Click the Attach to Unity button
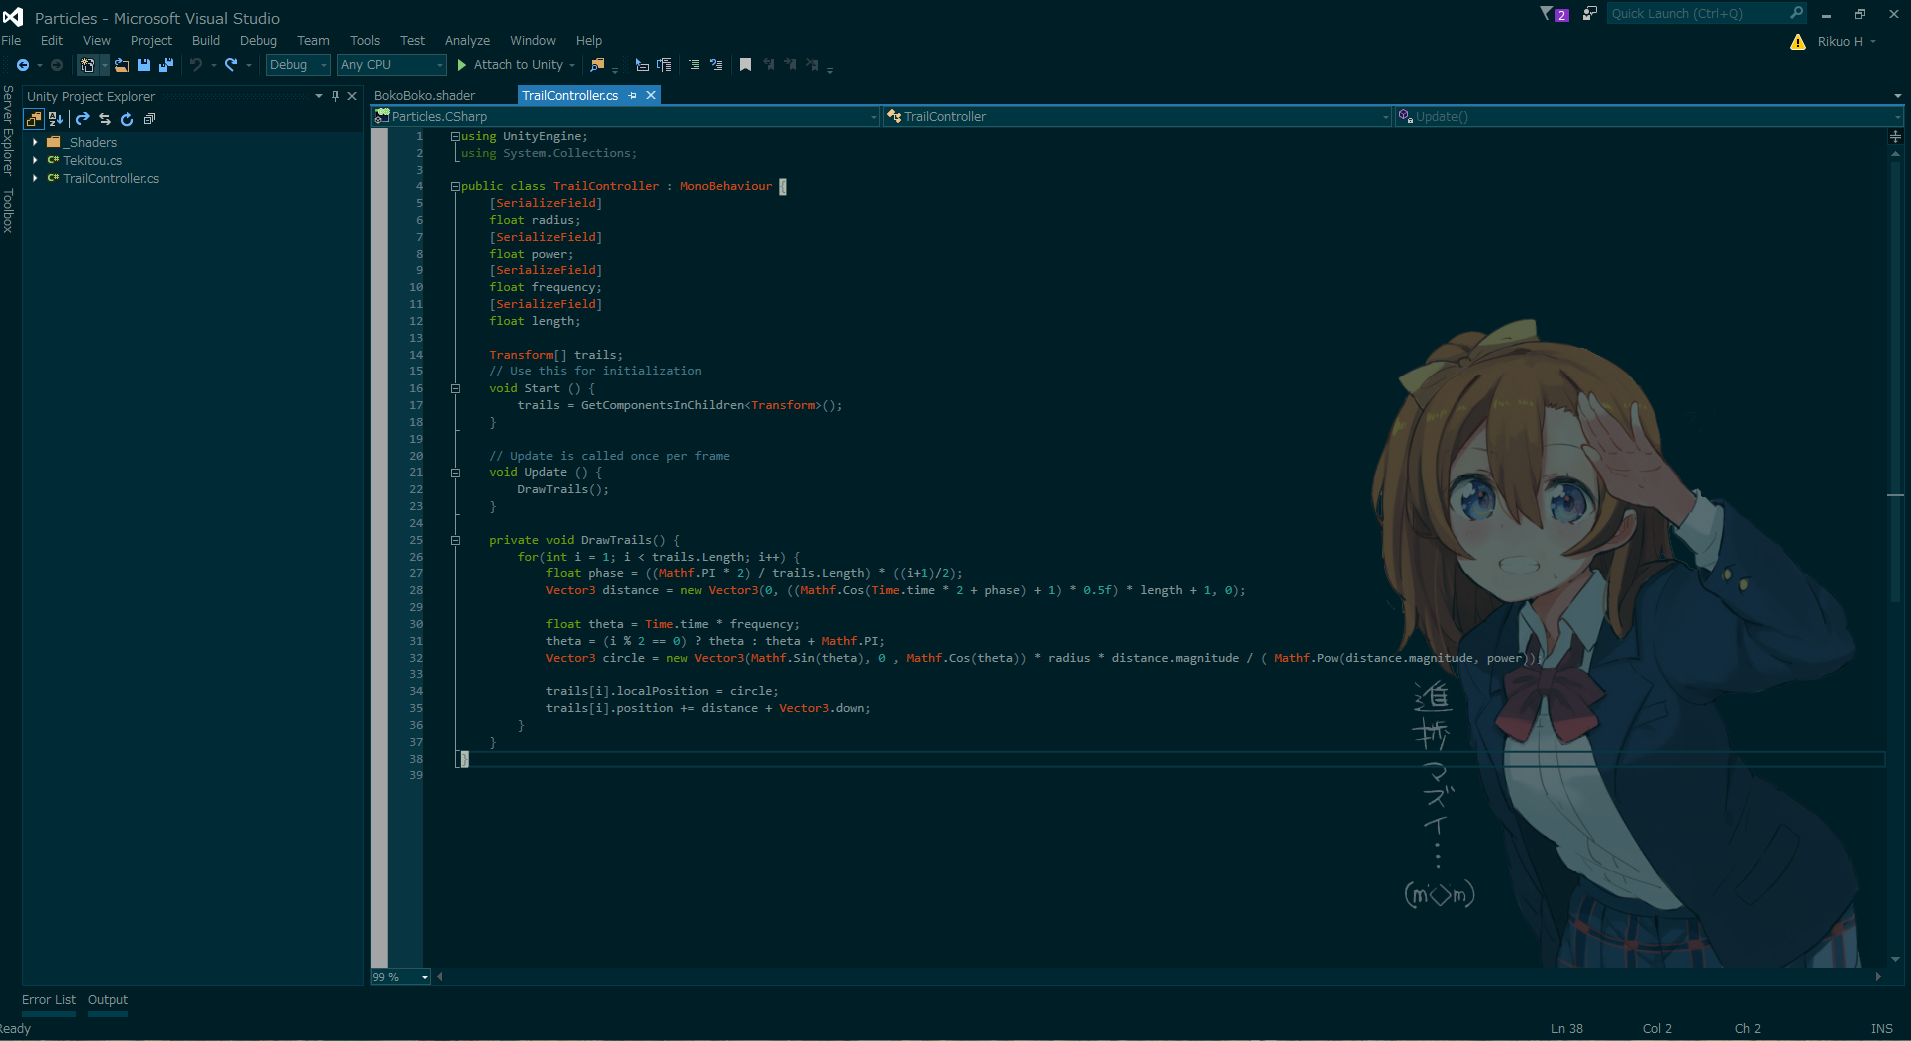Viewport: 1911px width, 1041px height. pos(513,65)
